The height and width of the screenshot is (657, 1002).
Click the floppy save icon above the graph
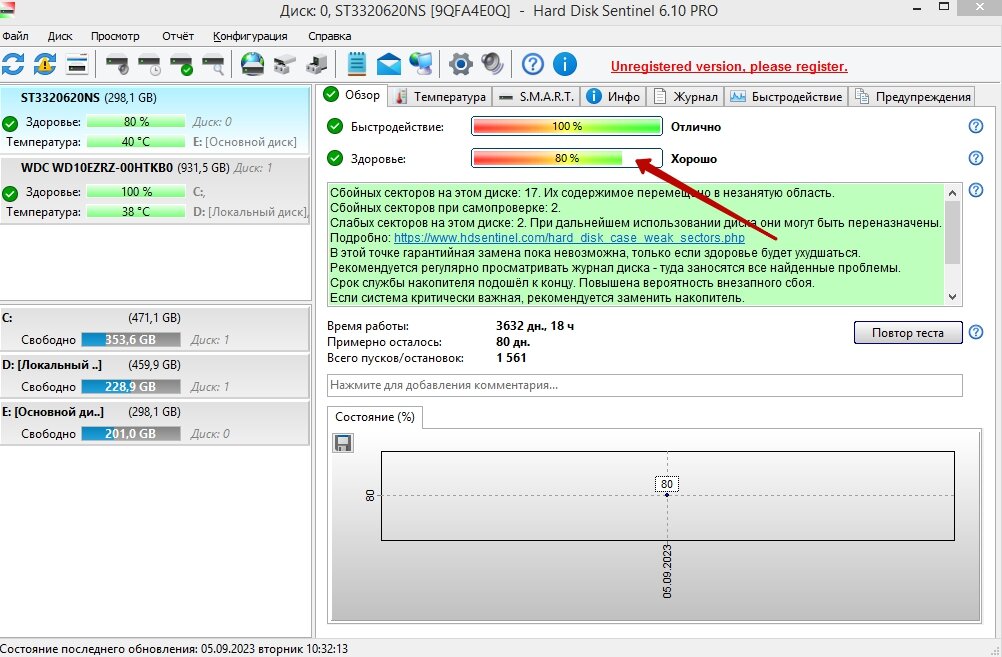coord(343,443)
